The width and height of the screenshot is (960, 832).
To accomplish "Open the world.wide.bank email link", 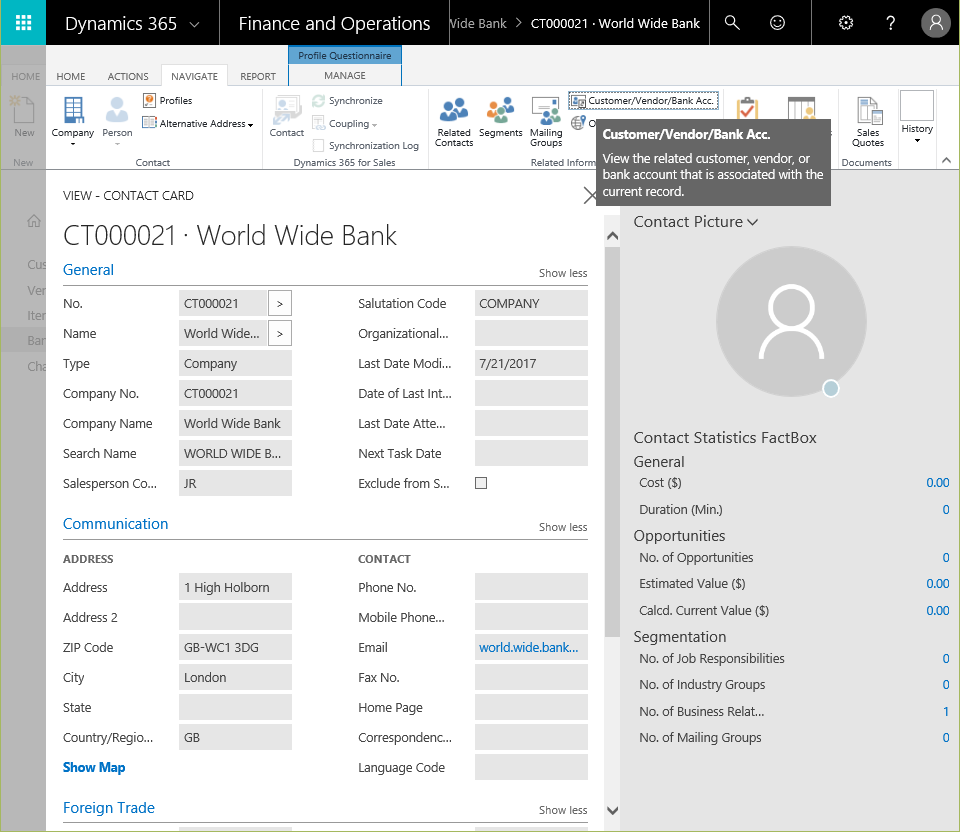I will click(x=528, y=648).
